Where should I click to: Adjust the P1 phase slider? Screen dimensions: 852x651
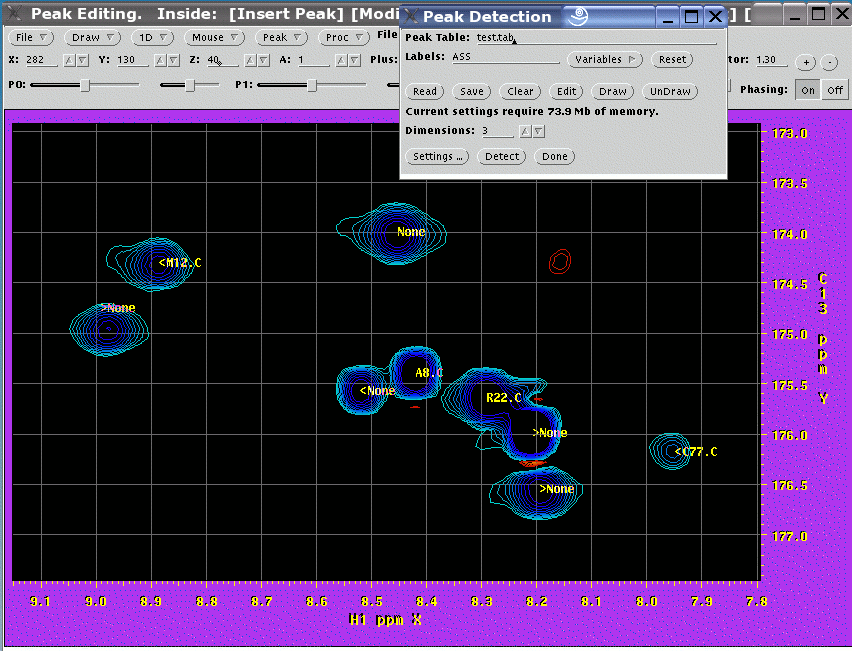(312, 85)
